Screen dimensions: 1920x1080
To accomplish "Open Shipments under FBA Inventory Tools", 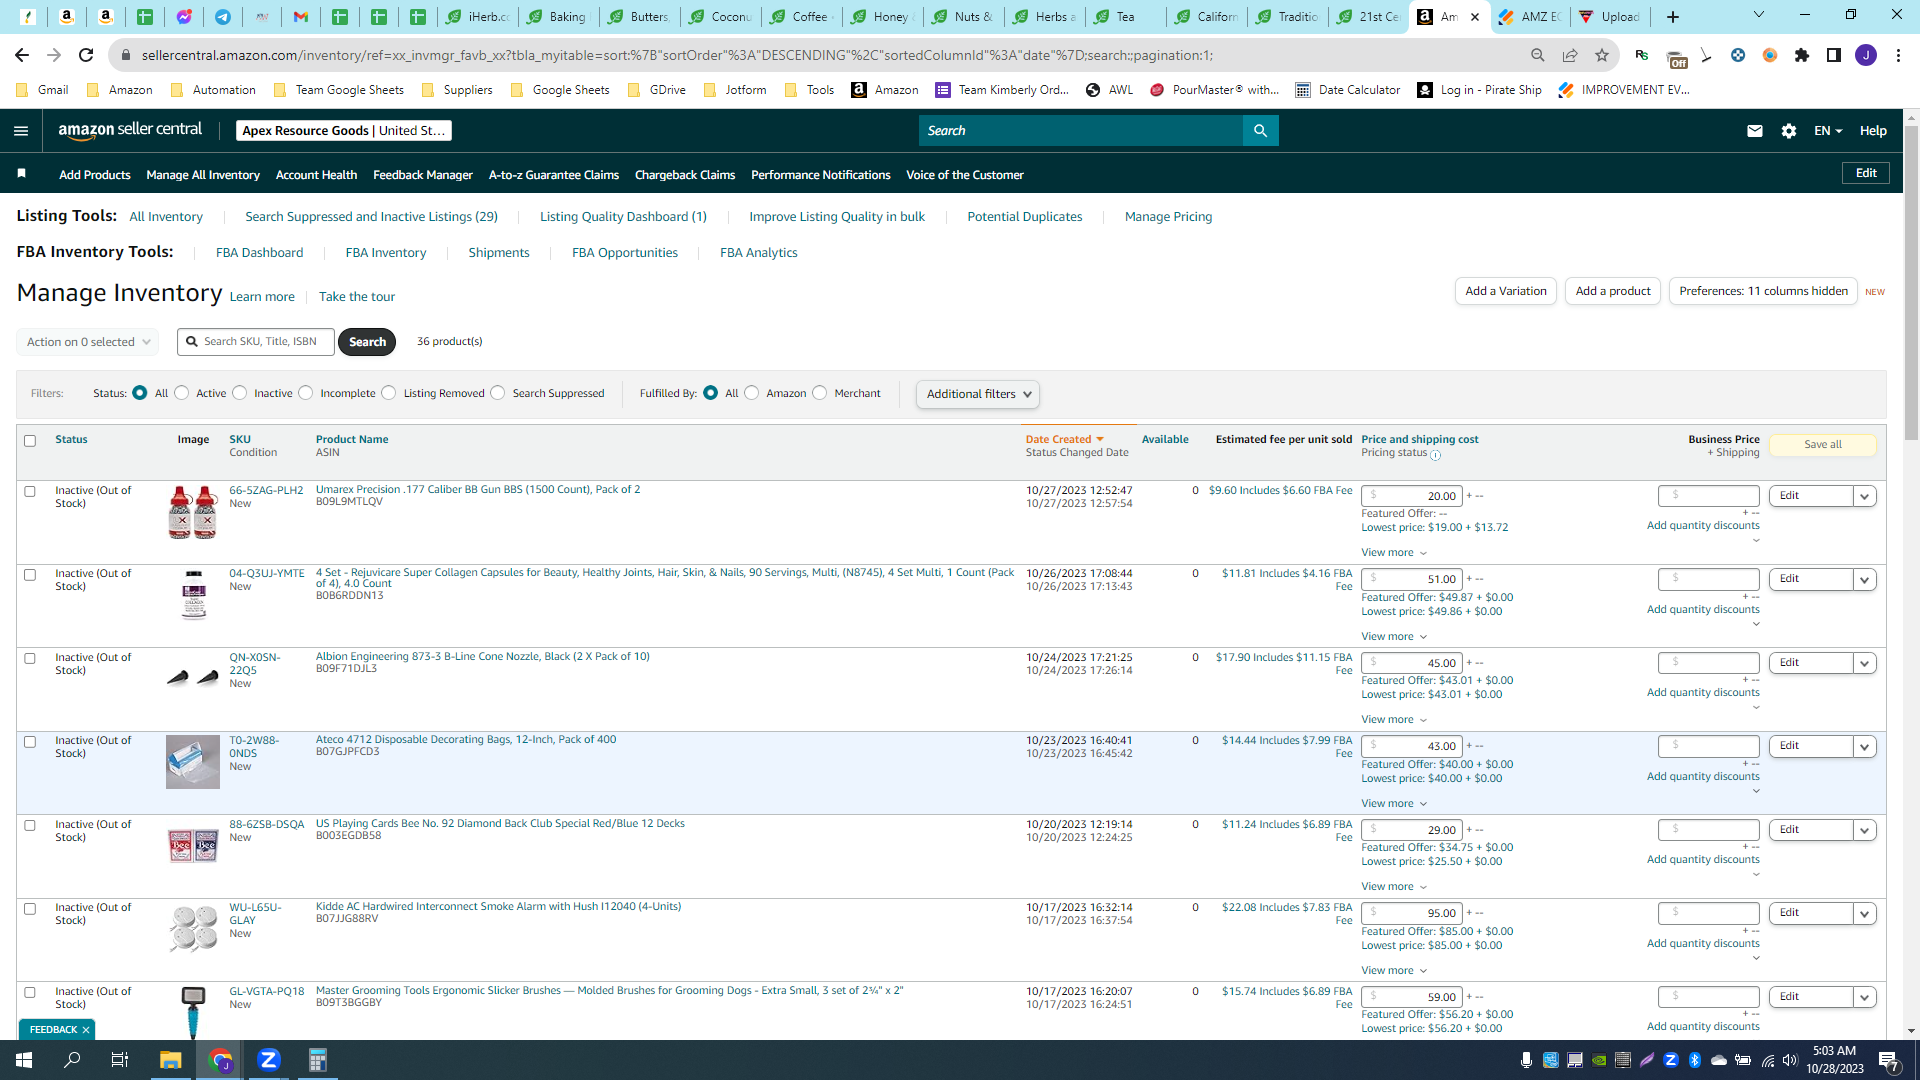I will 499,253.
